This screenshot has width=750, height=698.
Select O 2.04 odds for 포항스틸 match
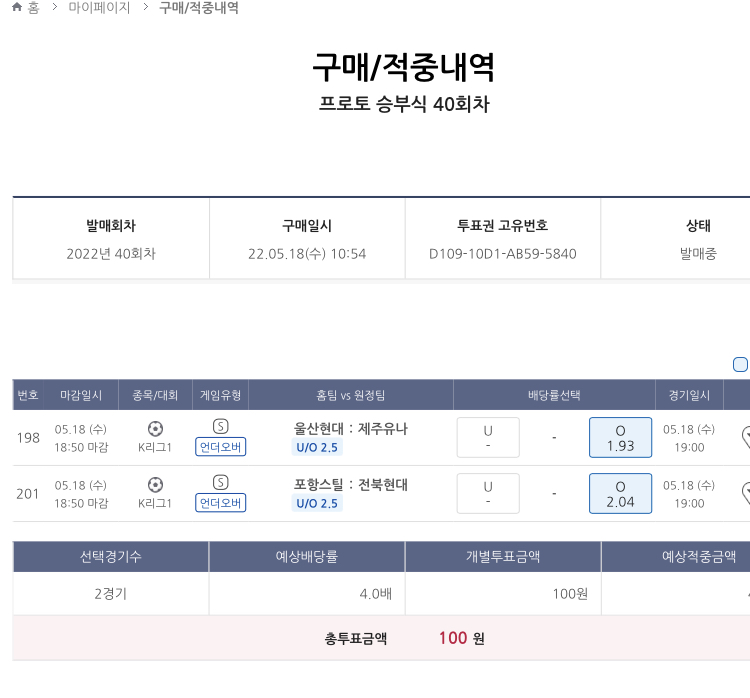pos(620,493)
